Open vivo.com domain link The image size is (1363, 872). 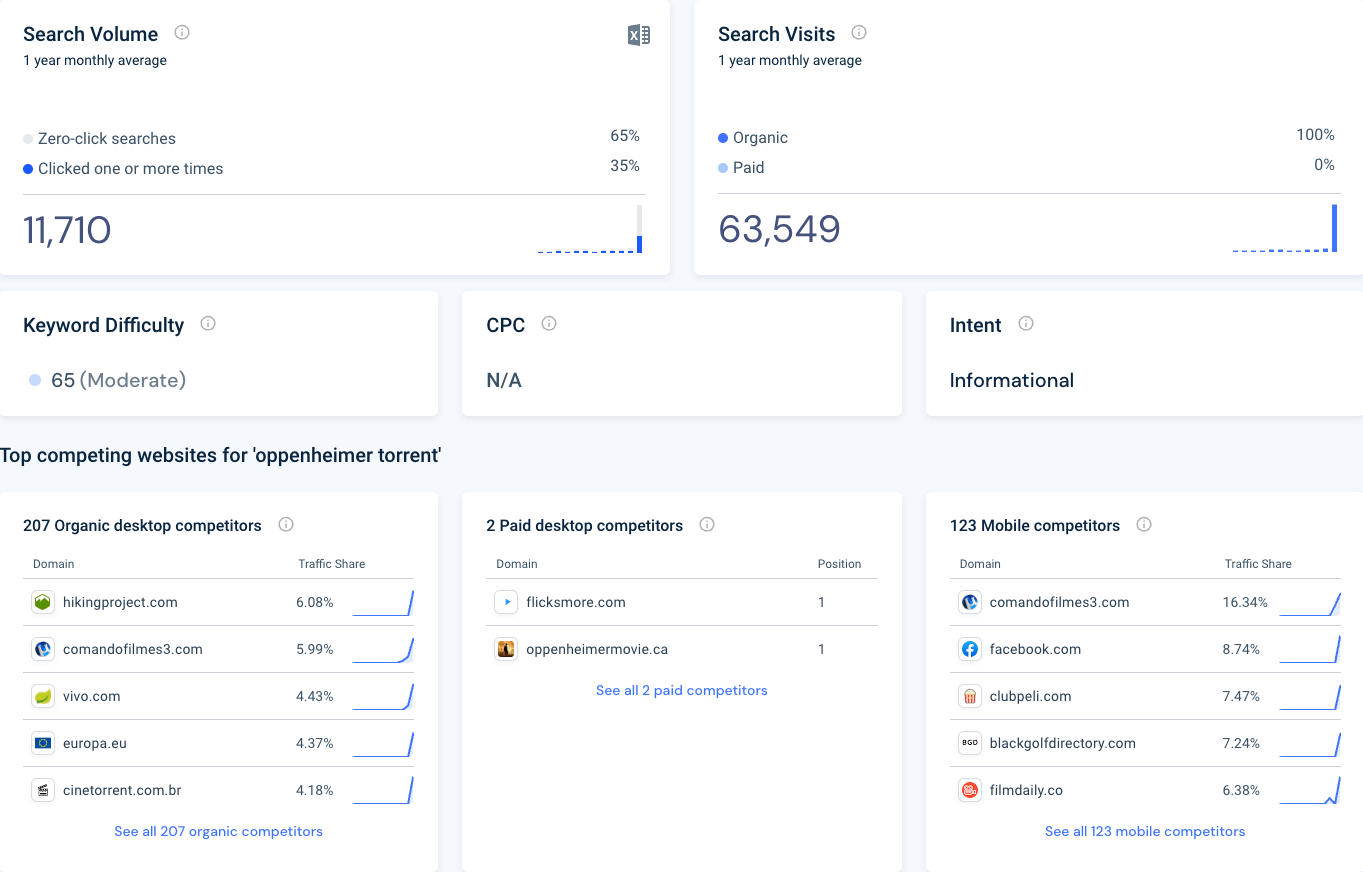tap(91, 696)
